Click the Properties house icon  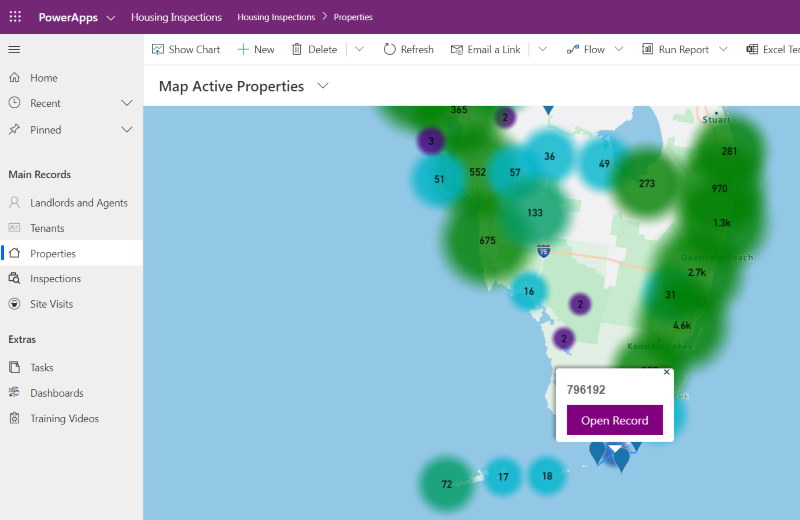point(14,253)
